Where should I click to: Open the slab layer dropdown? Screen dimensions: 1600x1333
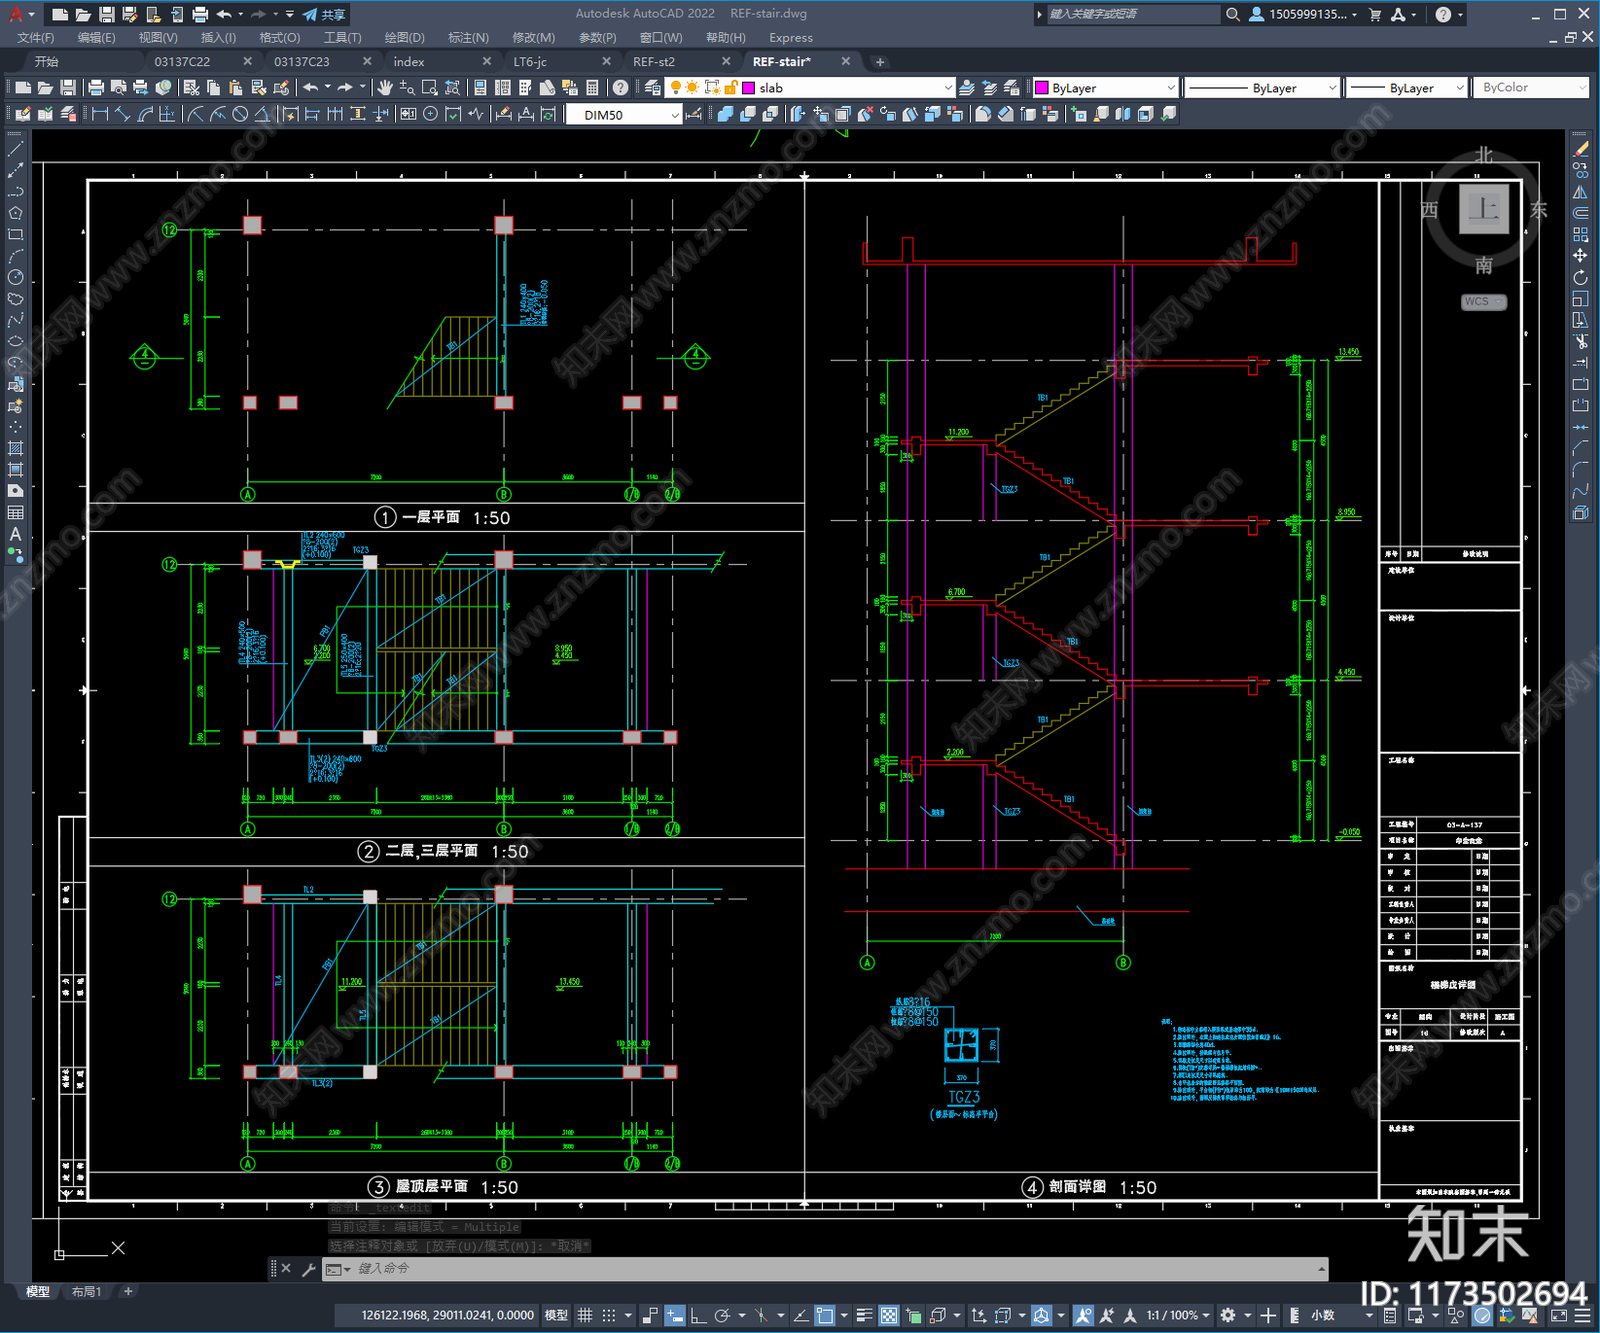point(947,88)
